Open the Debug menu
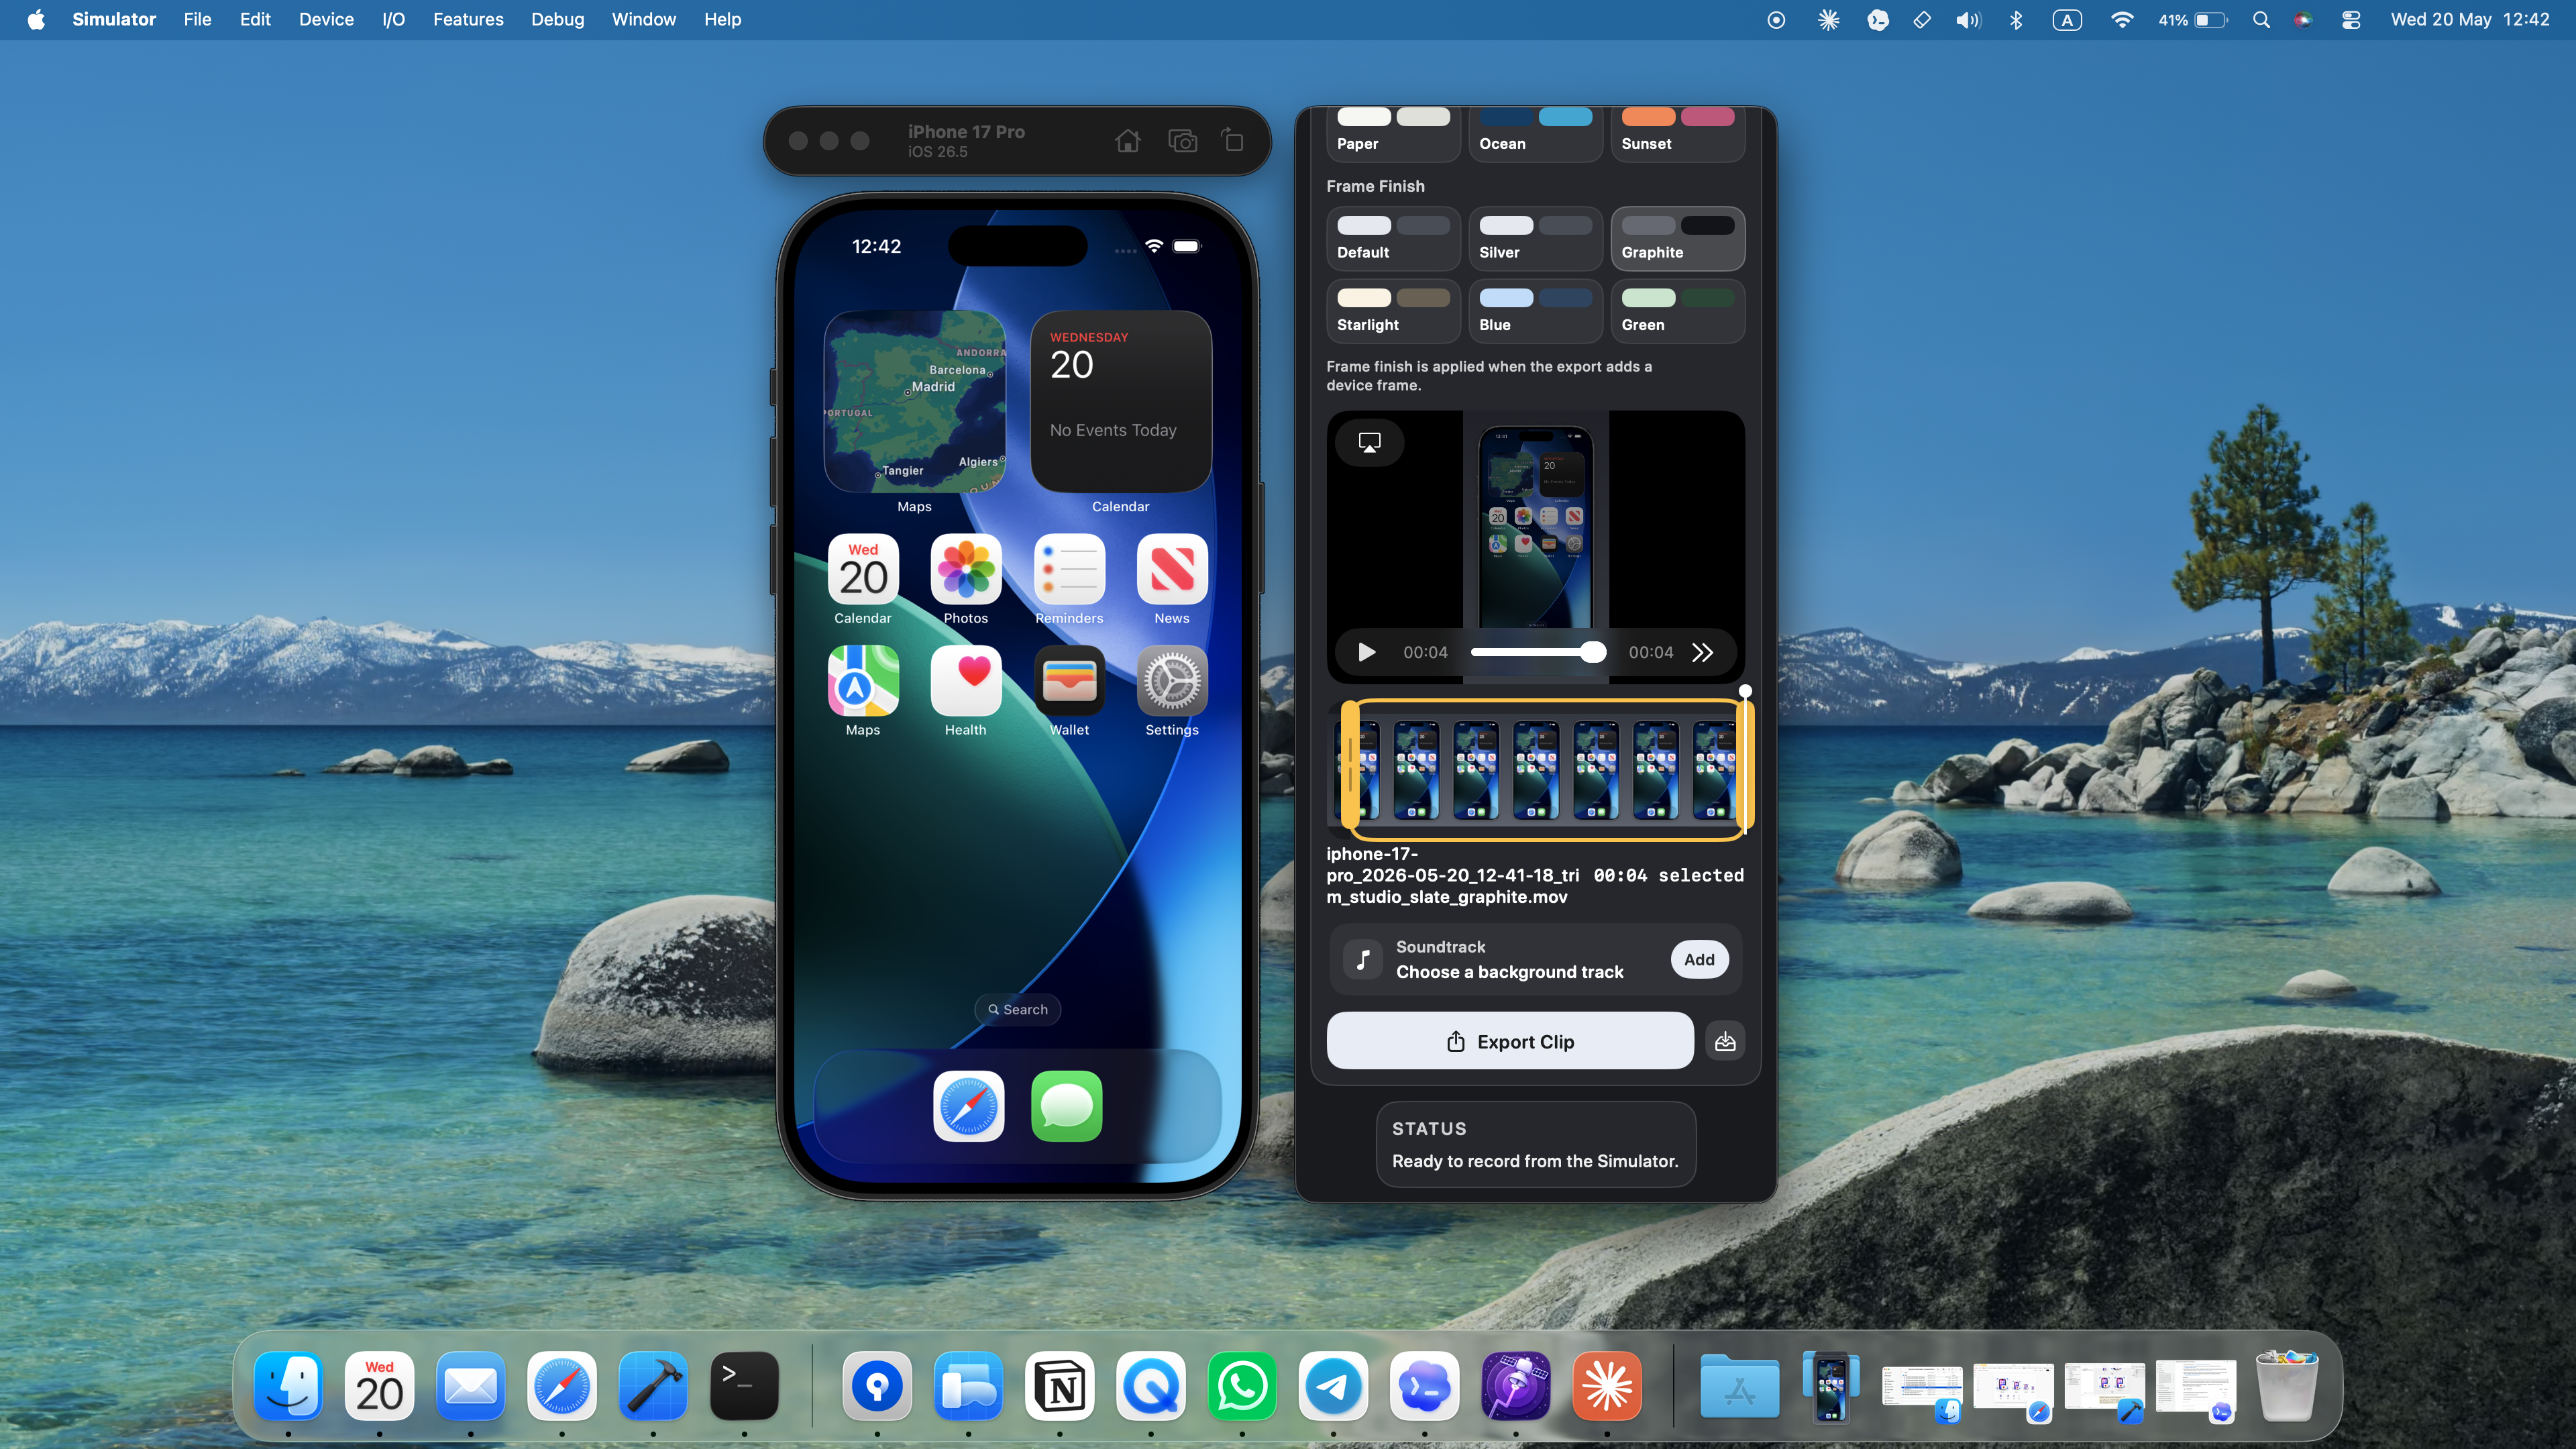The image size is (2576, 1449). (x=557, y=20)
